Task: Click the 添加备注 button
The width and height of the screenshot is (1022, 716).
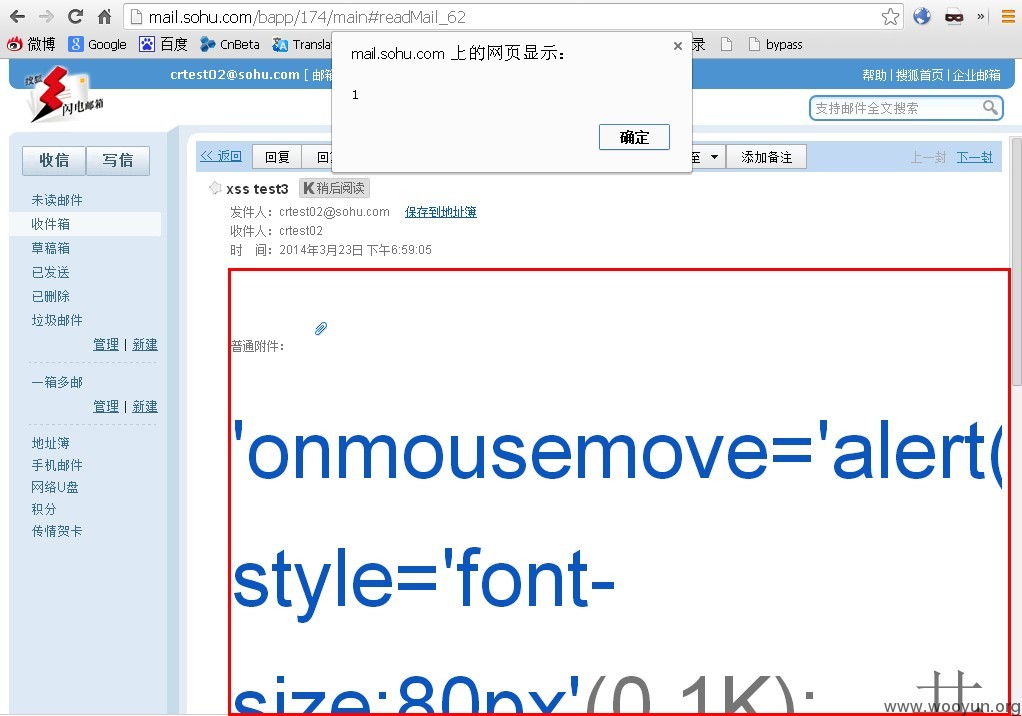Action: tap(766, 157)
